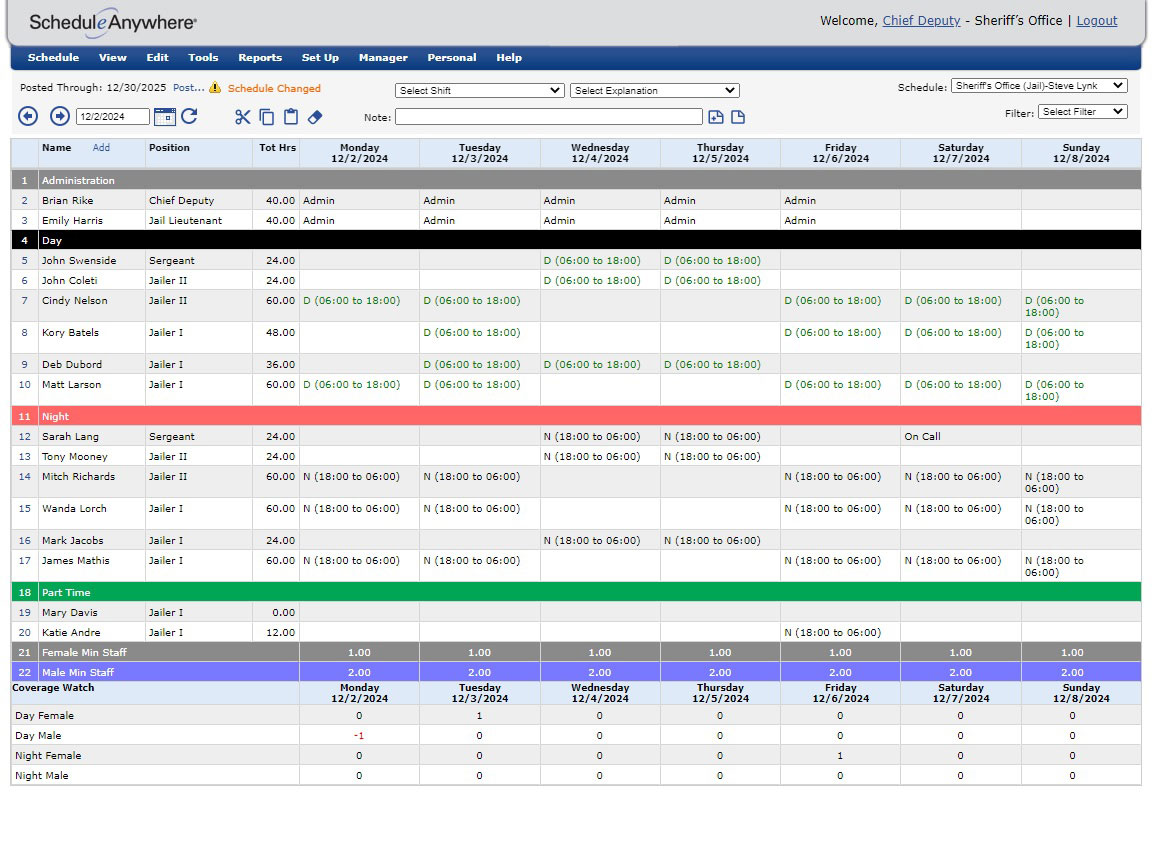The width and height of the screenshot is (1152, 864).
Task: Go to the previous week with the left arrow
Action: click(28, 116)
